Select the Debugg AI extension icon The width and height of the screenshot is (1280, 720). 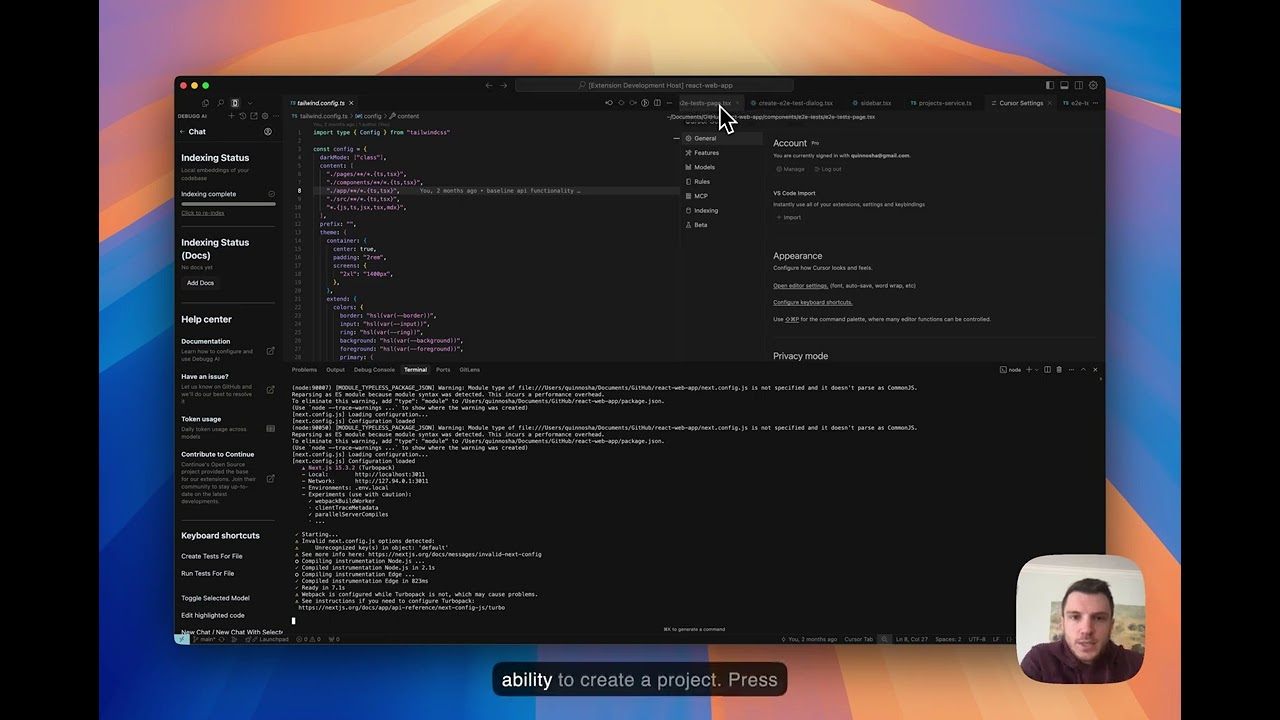point(235,103)
